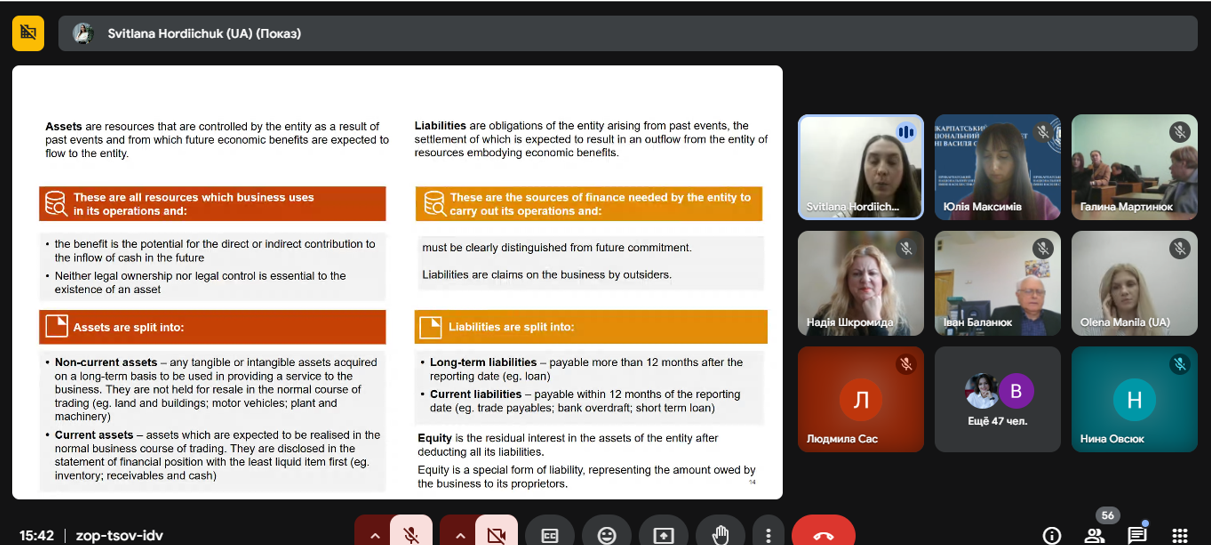The height and width of the screenshot is (545, 1211).
Task: Unmute your microphone in the call bar
Action: [411, 535]
